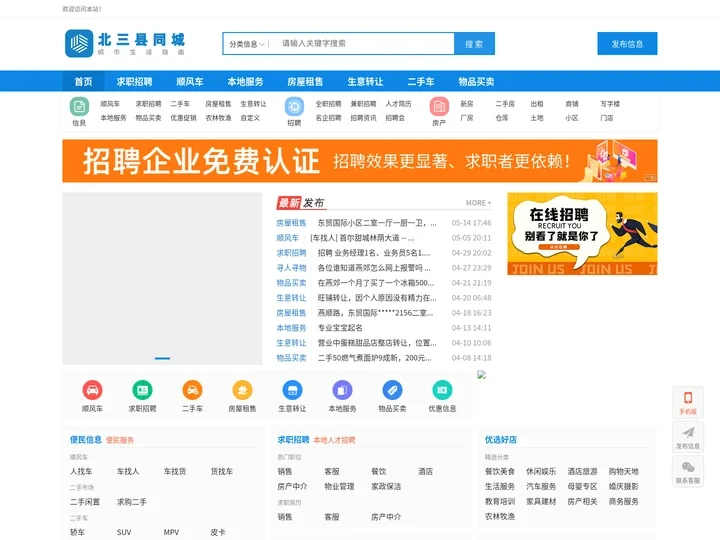The height and width of the screenshot is (540, 720).
Task: Open 顺风车 in the navigation bar
Action: [190, 82]
